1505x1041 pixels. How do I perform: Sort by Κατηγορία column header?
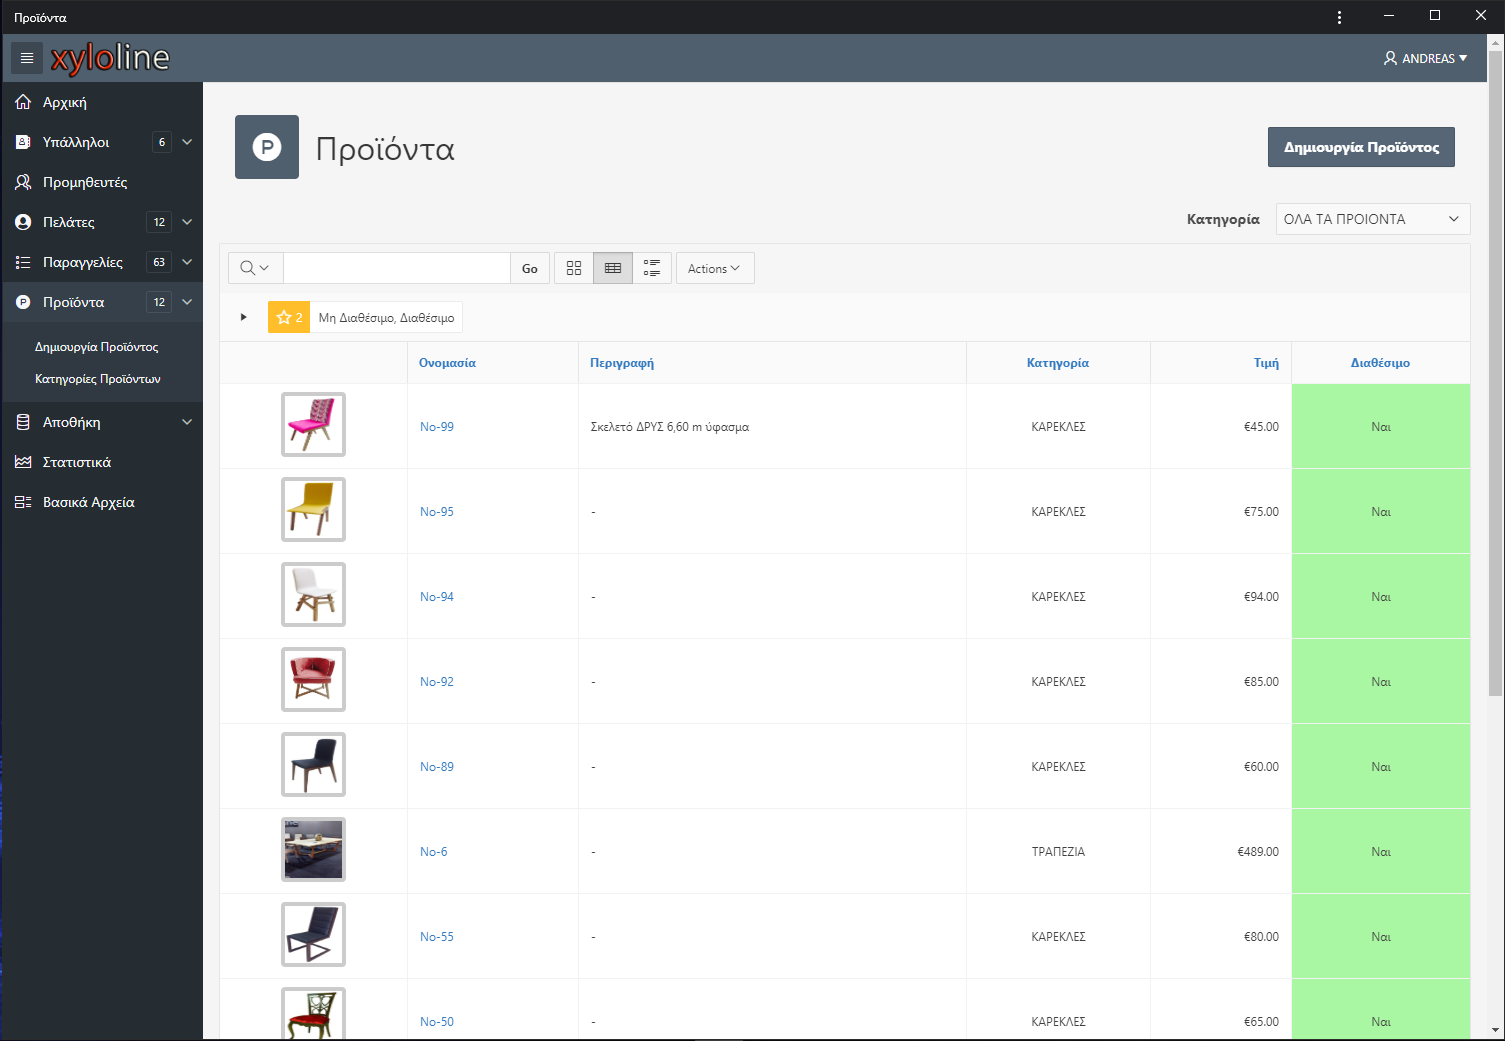coord(1058,363)
